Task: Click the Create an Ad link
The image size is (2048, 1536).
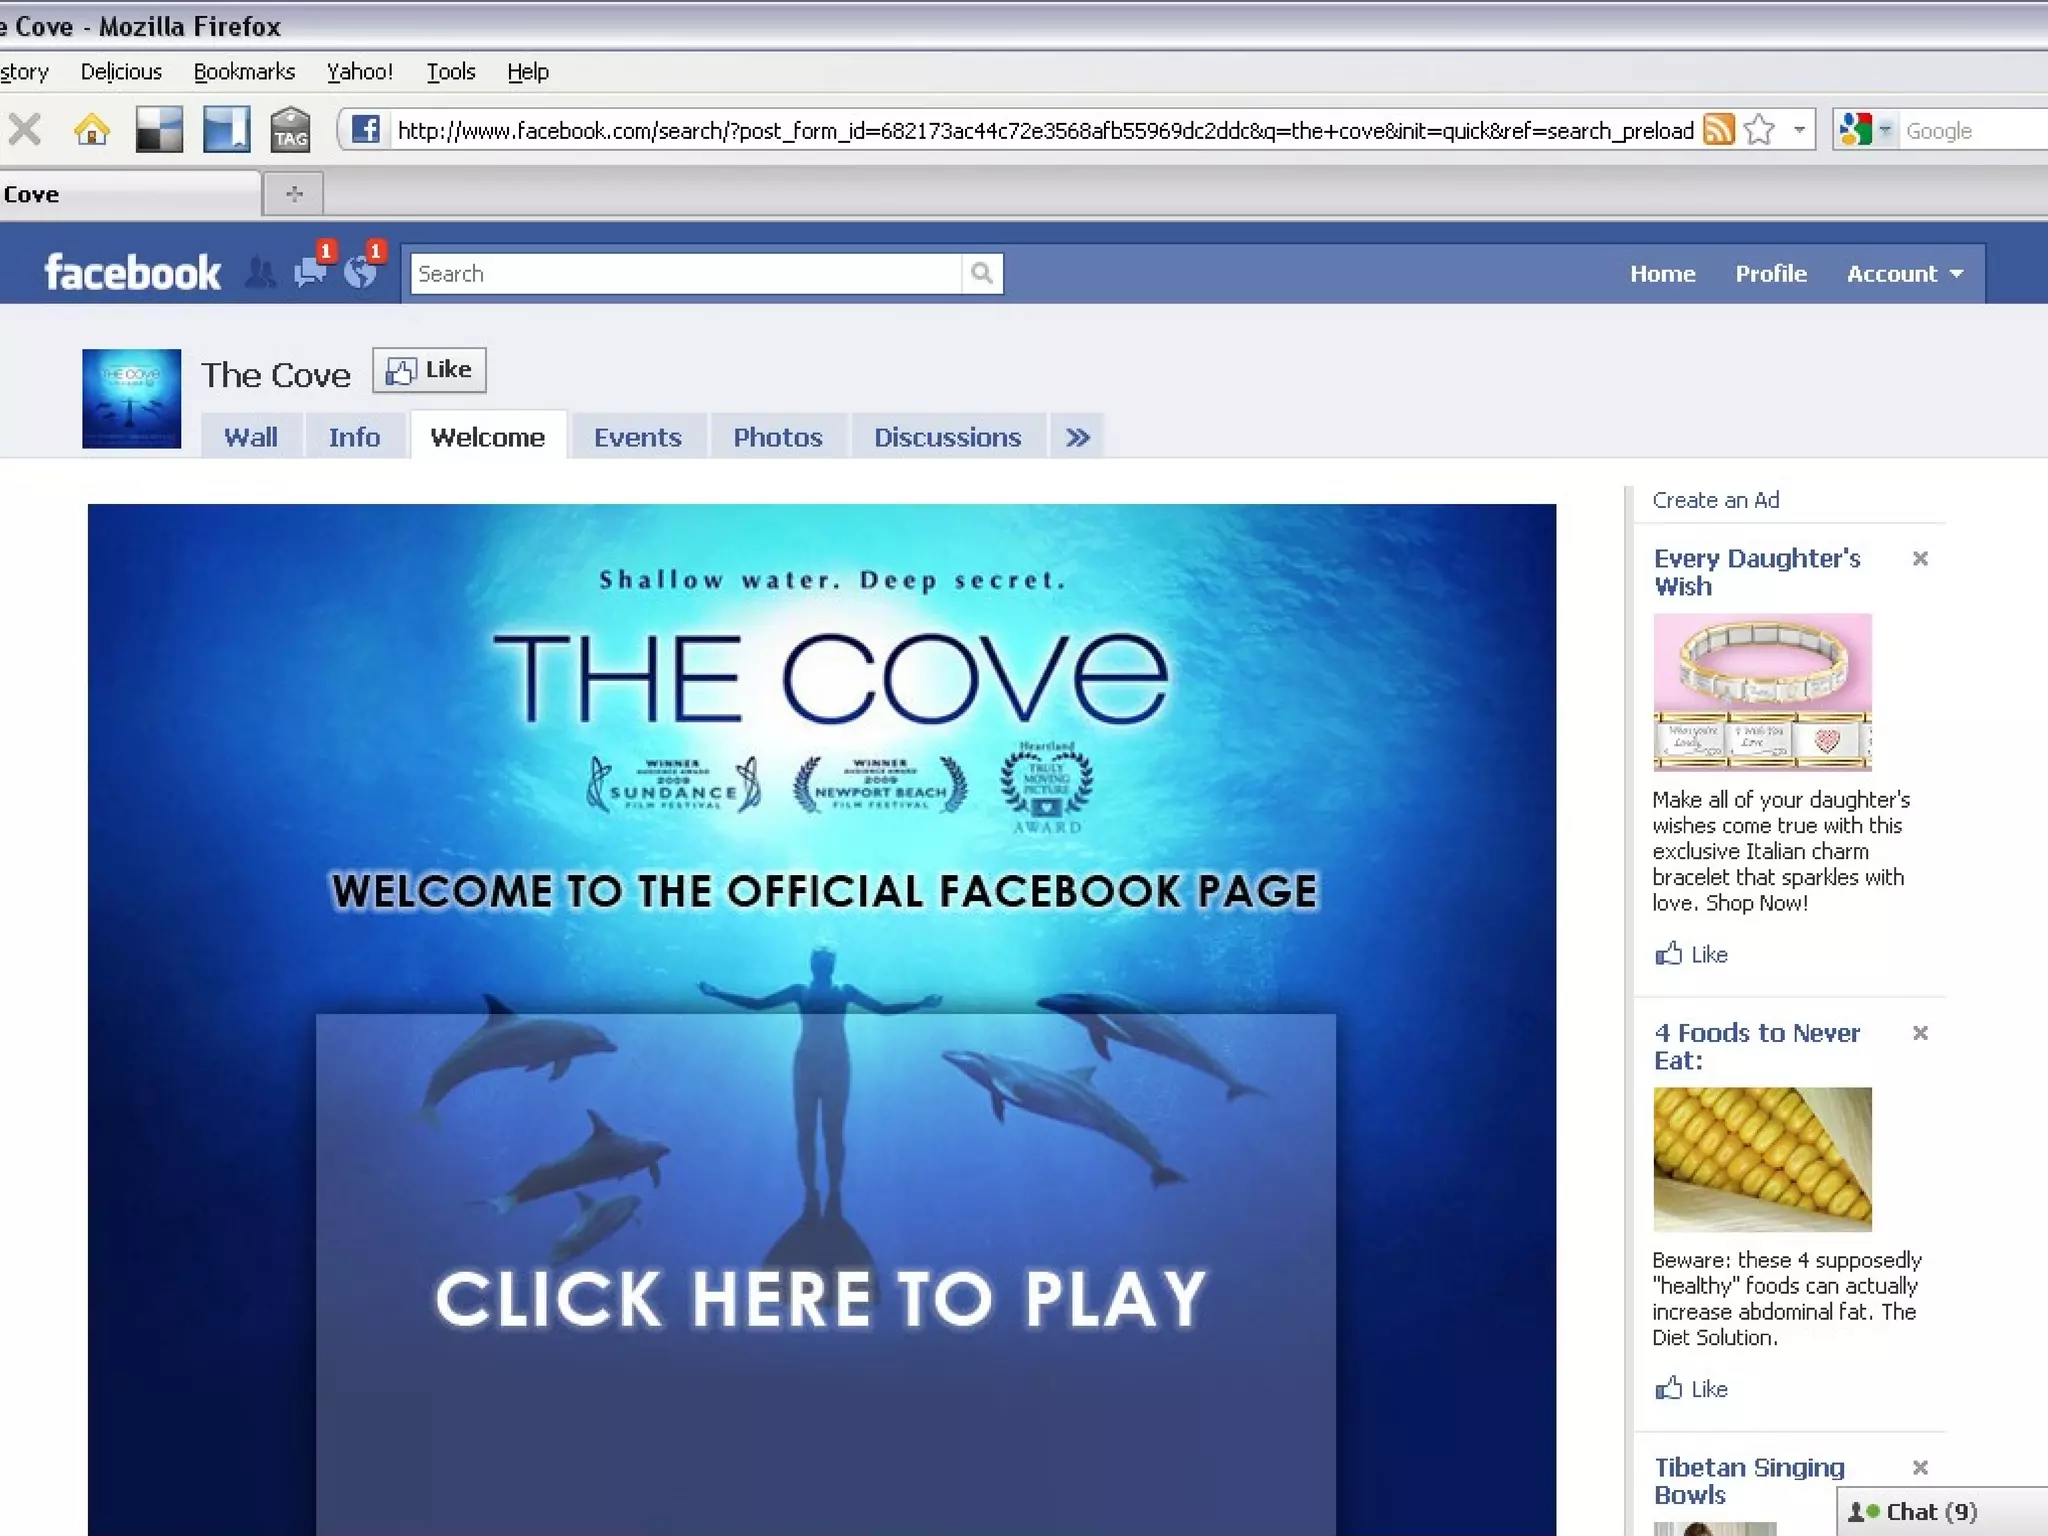Action: [x=1715, y=500]
